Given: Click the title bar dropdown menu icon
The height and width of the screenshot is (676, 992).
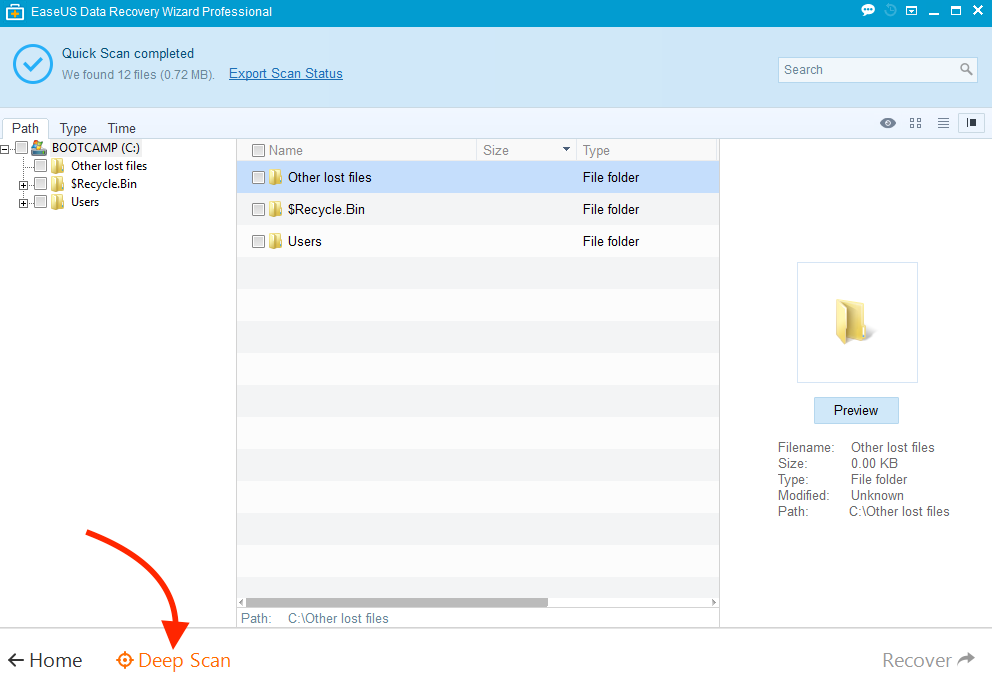Looking at the screenshot, I should click(x=911, y=11).
